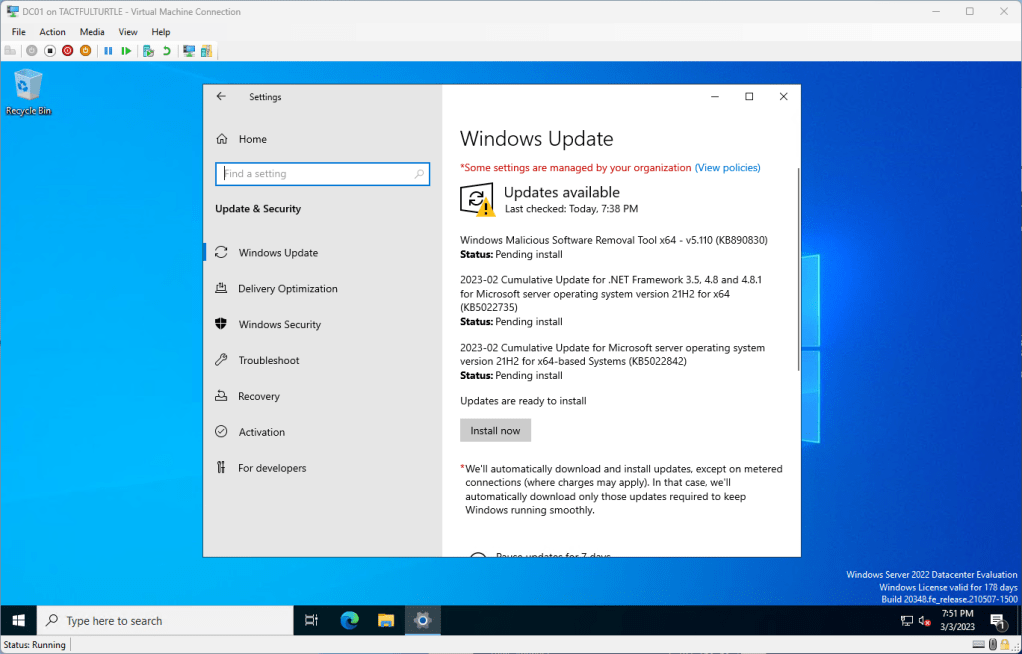Click the Enhanced Session monitor toolbar icon
Viewport: 1022px width, 654px height.
188,50
